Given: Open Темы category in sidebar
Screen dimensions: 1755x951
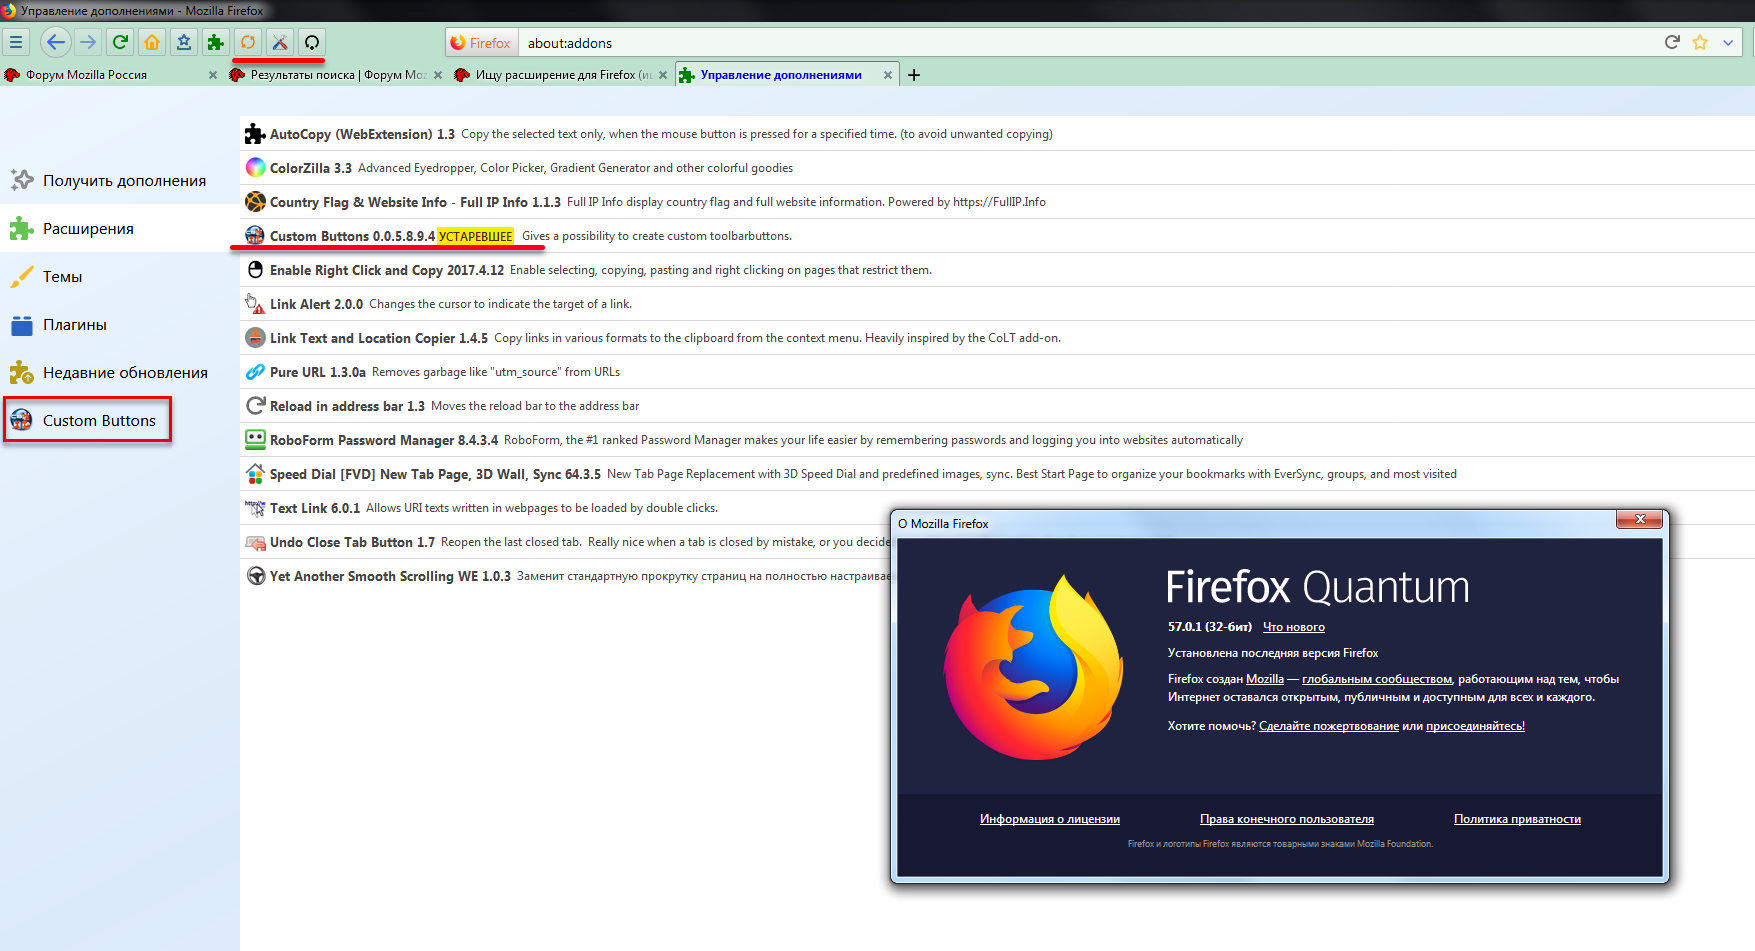Looking at the screenshot, I should 120,277.
